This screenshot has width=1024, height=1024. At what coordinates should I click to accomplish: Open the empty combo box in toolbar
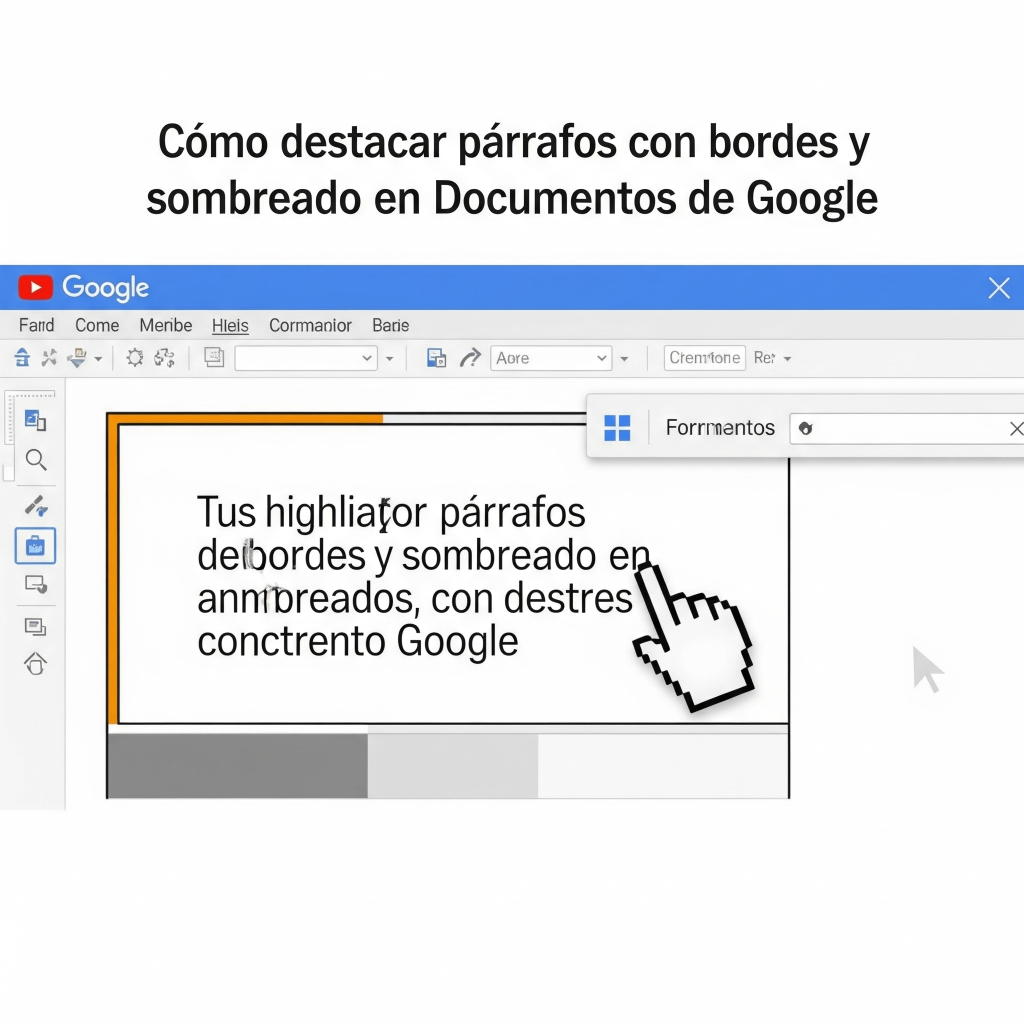coord(305,358)
